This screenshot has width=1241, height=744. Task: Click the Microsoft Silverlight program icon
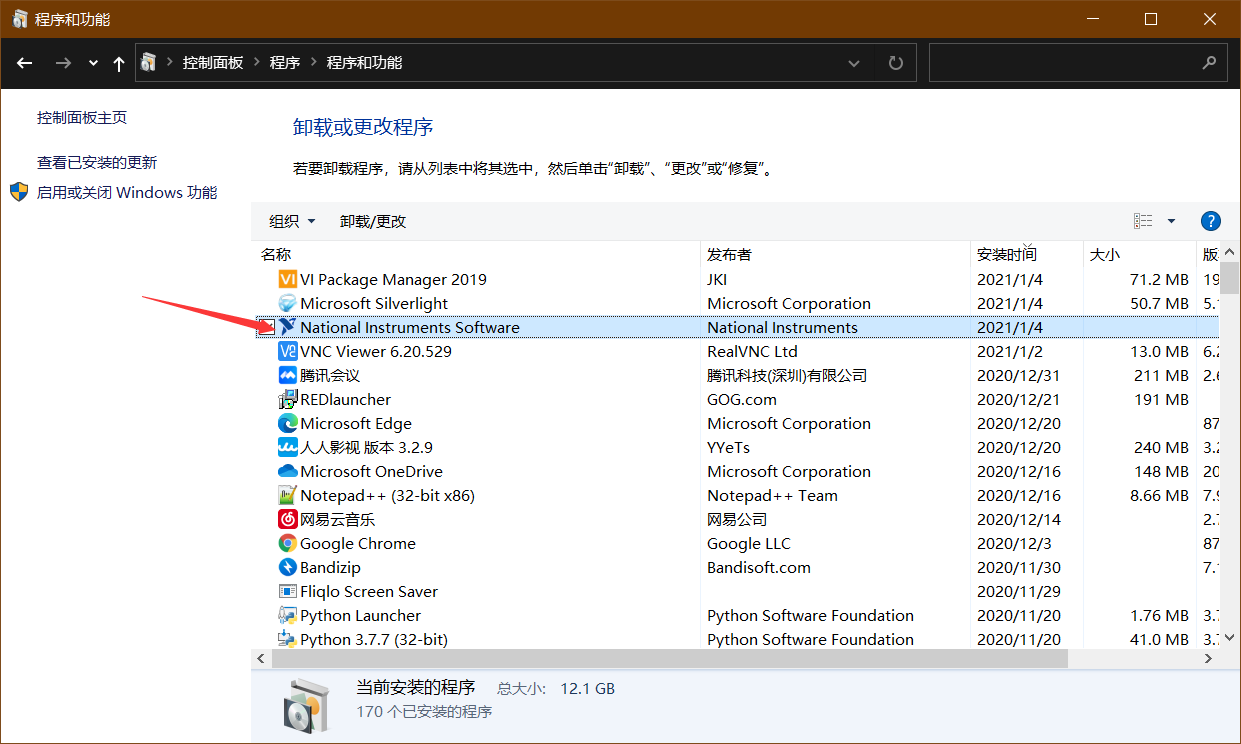(x=287, y=303)
